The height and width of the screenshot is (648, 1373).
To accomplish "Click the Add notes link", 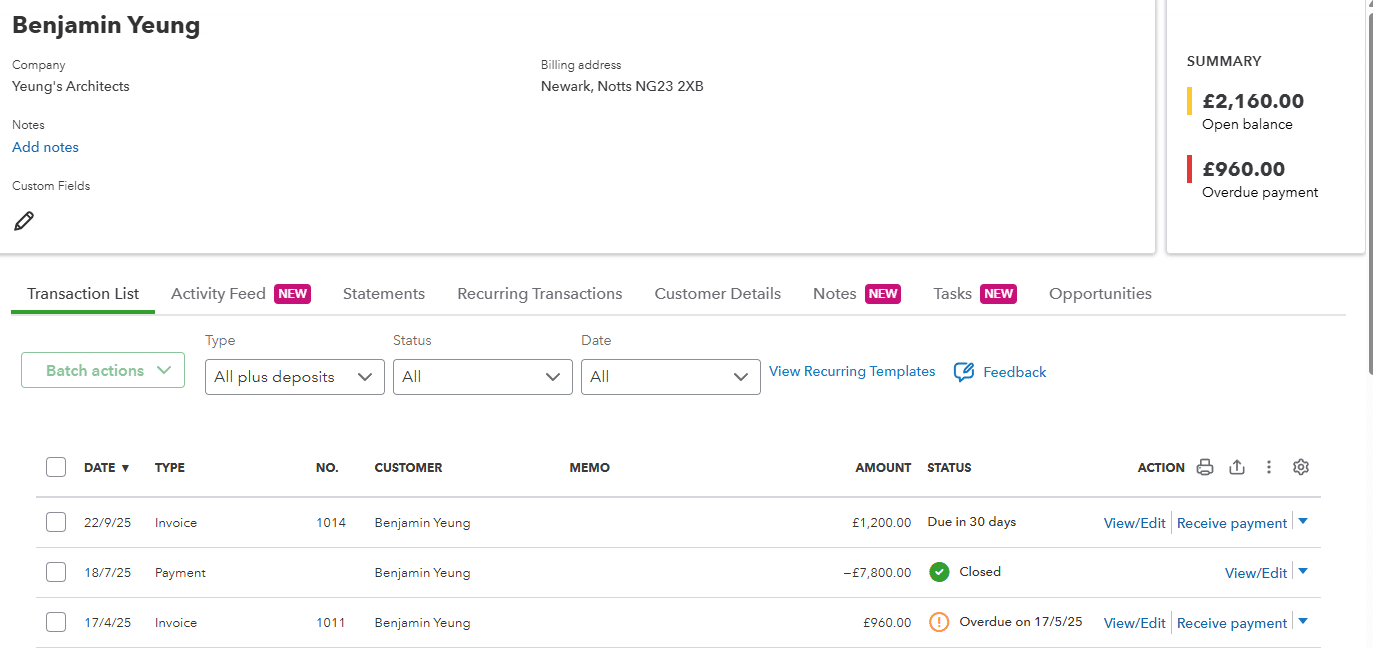I will point(45,147).
